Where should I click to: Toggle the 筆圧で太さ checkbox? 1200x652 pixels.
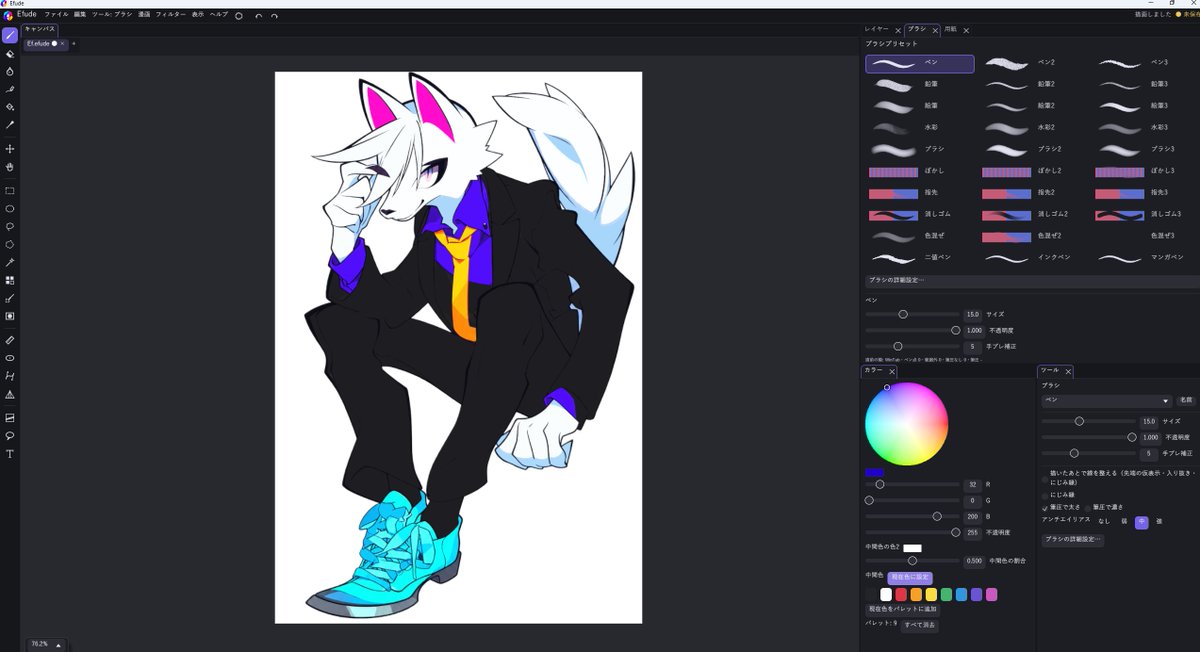pos(1045,508)
